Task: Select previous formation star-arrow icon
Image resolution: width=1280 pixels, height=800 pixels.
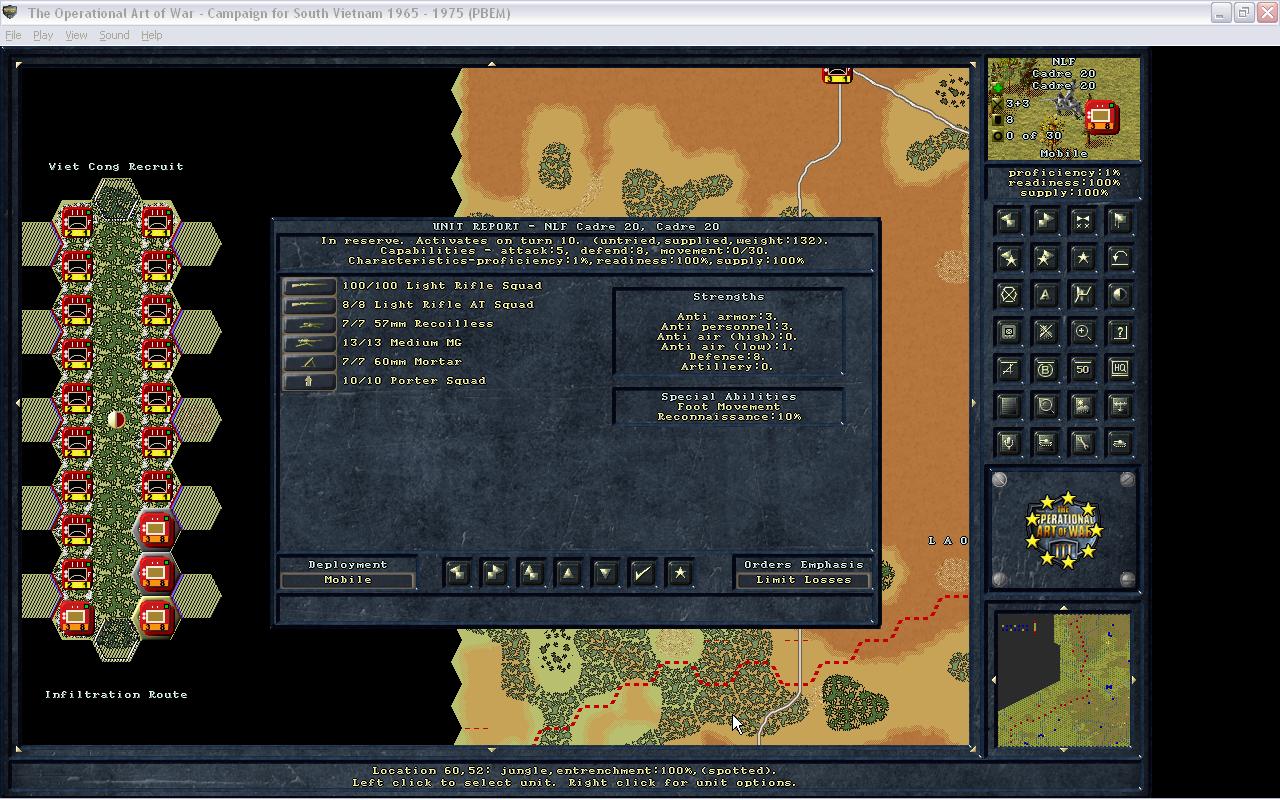Action: 1009,258
